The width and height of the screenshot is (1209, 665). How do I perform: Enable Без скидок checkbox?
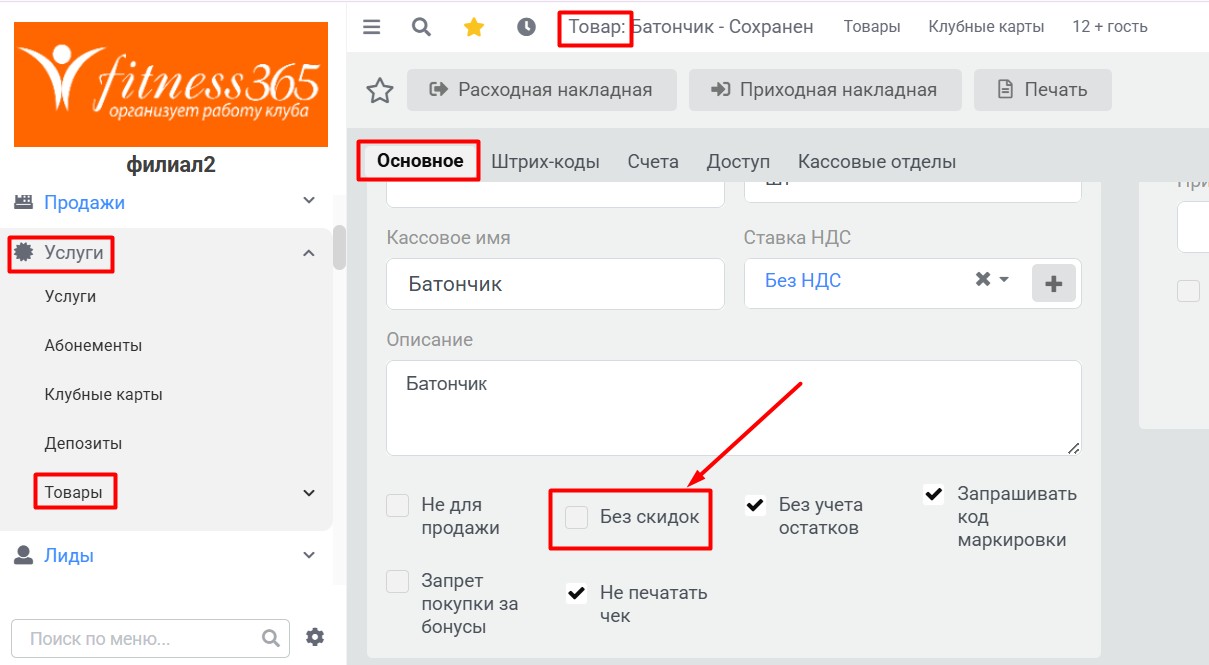pos(577,517)
